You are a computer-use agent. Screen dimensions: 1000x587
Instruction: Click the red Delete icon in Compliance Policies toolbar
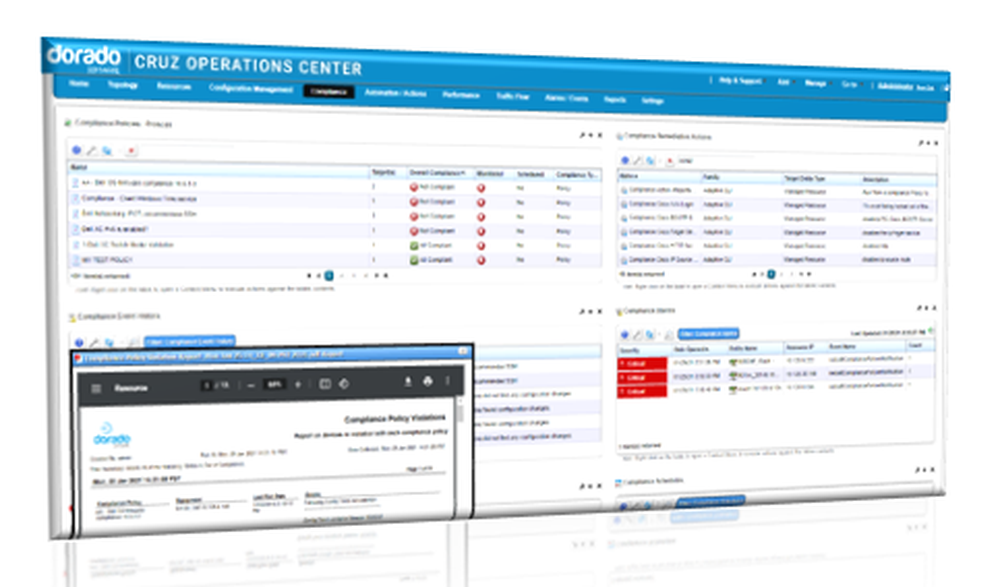[x=131, y=151]
